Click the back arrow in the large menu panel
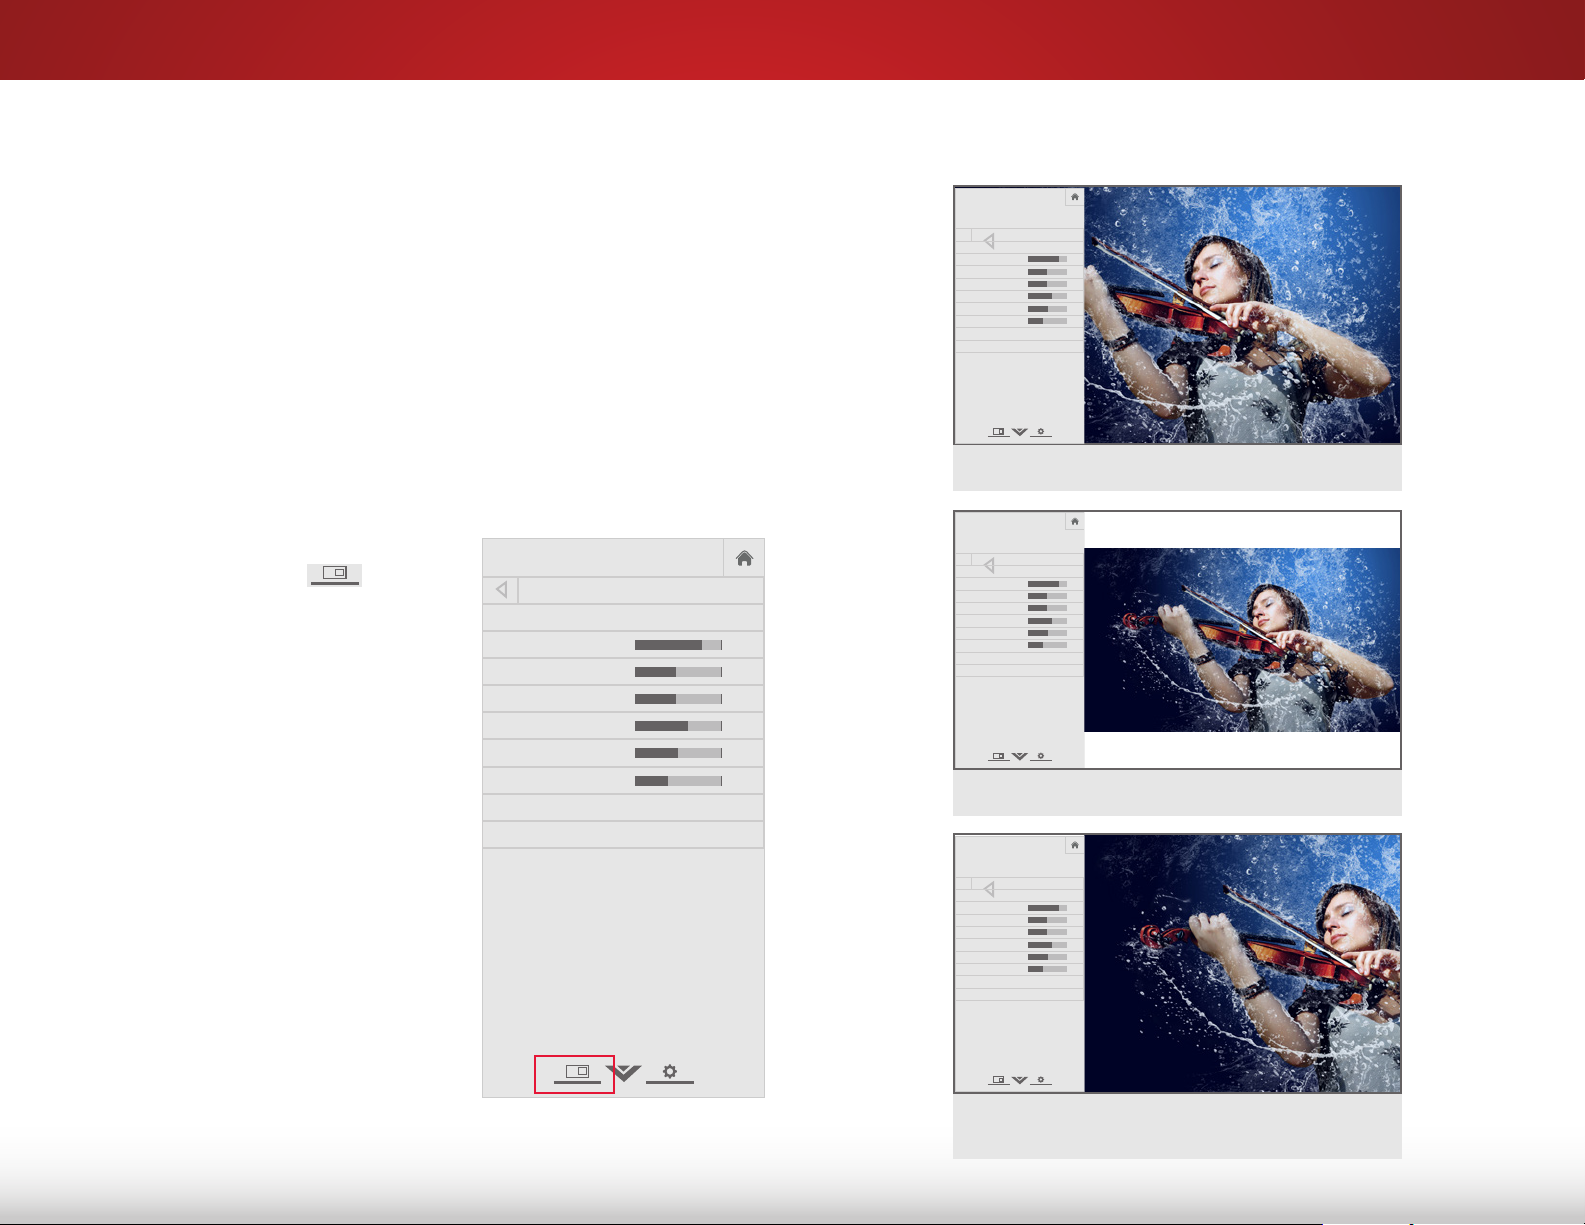Screen dimensions: 1585x1225 pos(501,590)
